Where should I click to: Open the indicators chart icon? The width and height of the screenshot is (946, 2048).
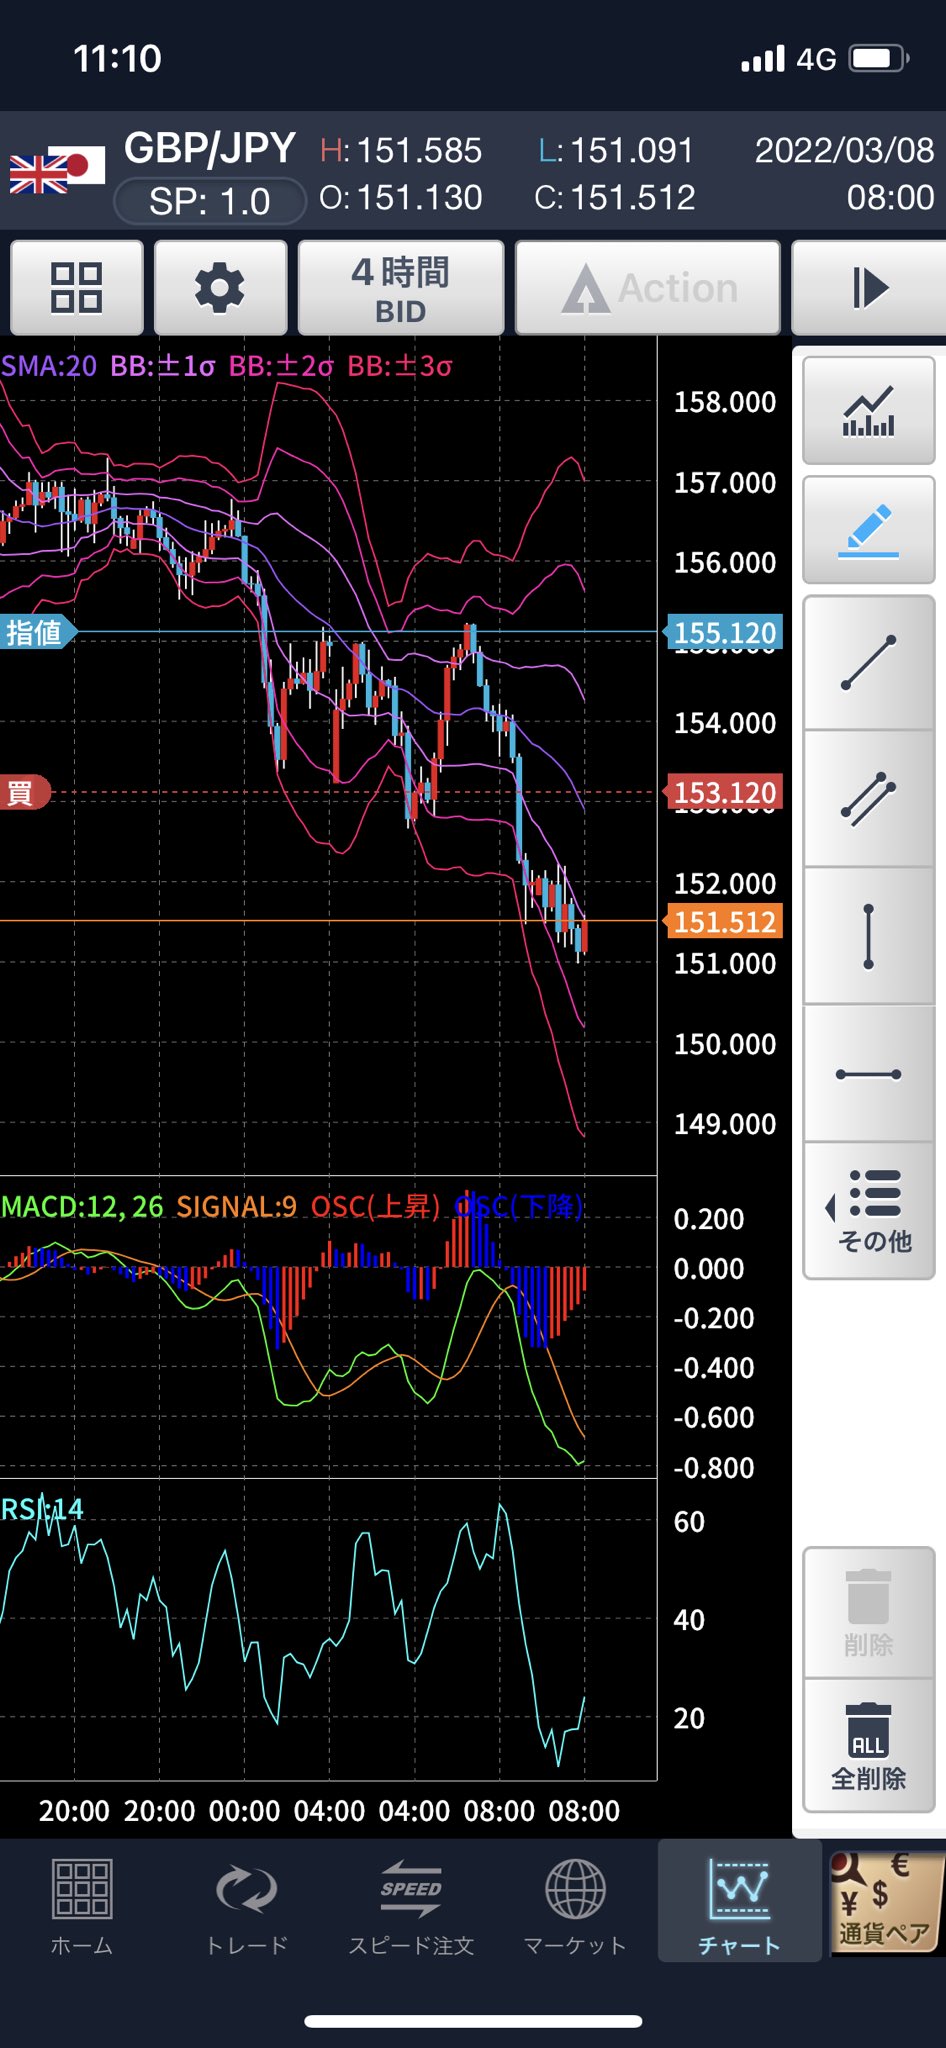[x=869, y=411]
